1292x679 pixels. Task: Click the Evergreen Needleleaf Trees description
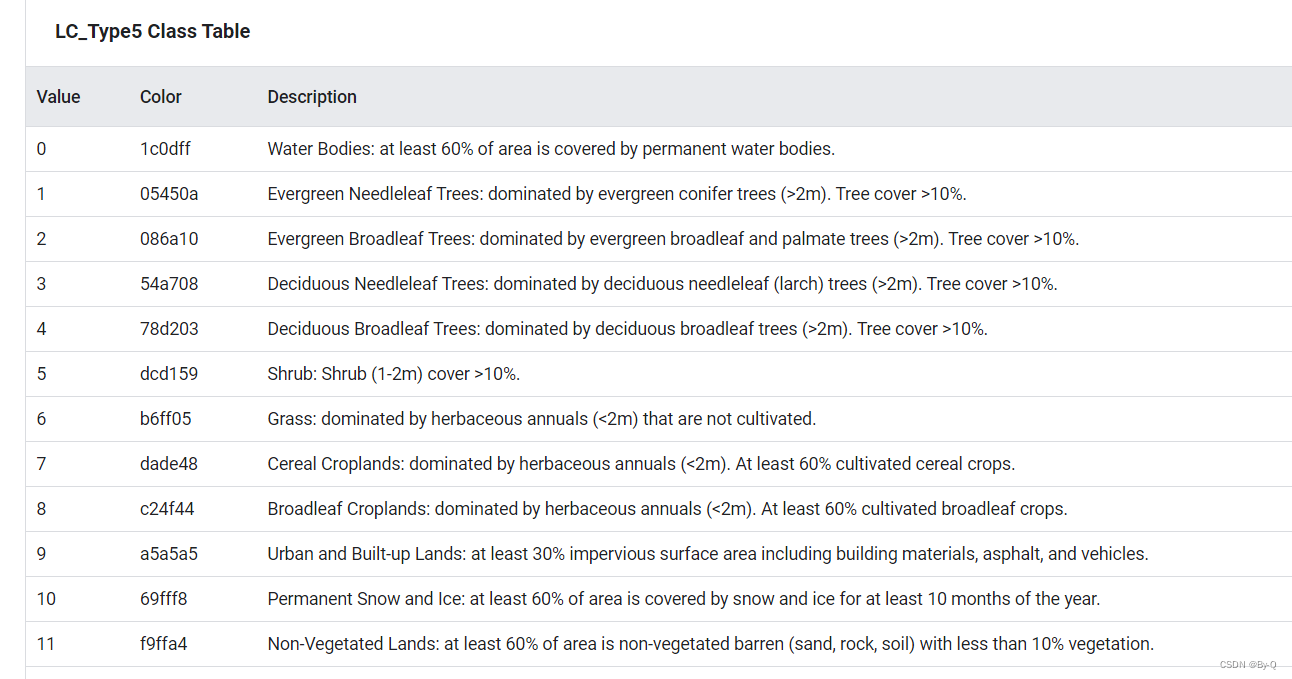coord(617,194)
